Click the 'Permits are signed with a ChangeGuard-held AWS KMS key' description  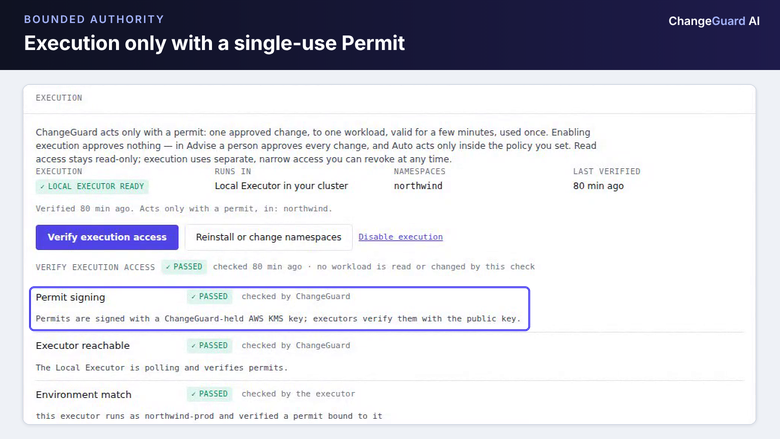(278, 319)
